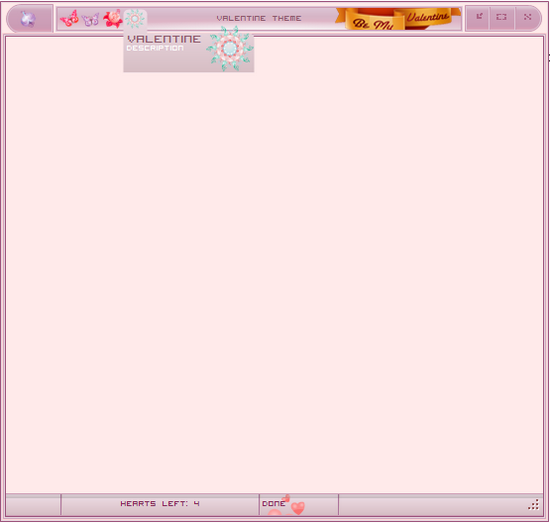Image resolution: width=550 pixels, height=523 pixels.
Task: Minimize the Valentine Theme window
Action: (479, 17)
